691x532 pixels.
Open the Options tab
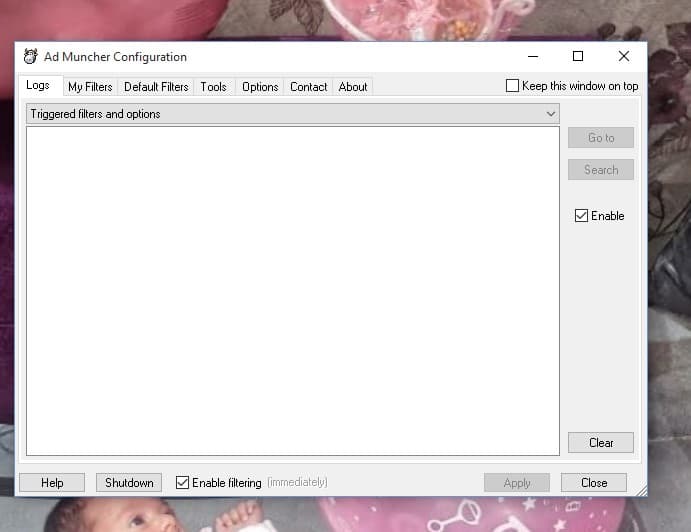260,87
